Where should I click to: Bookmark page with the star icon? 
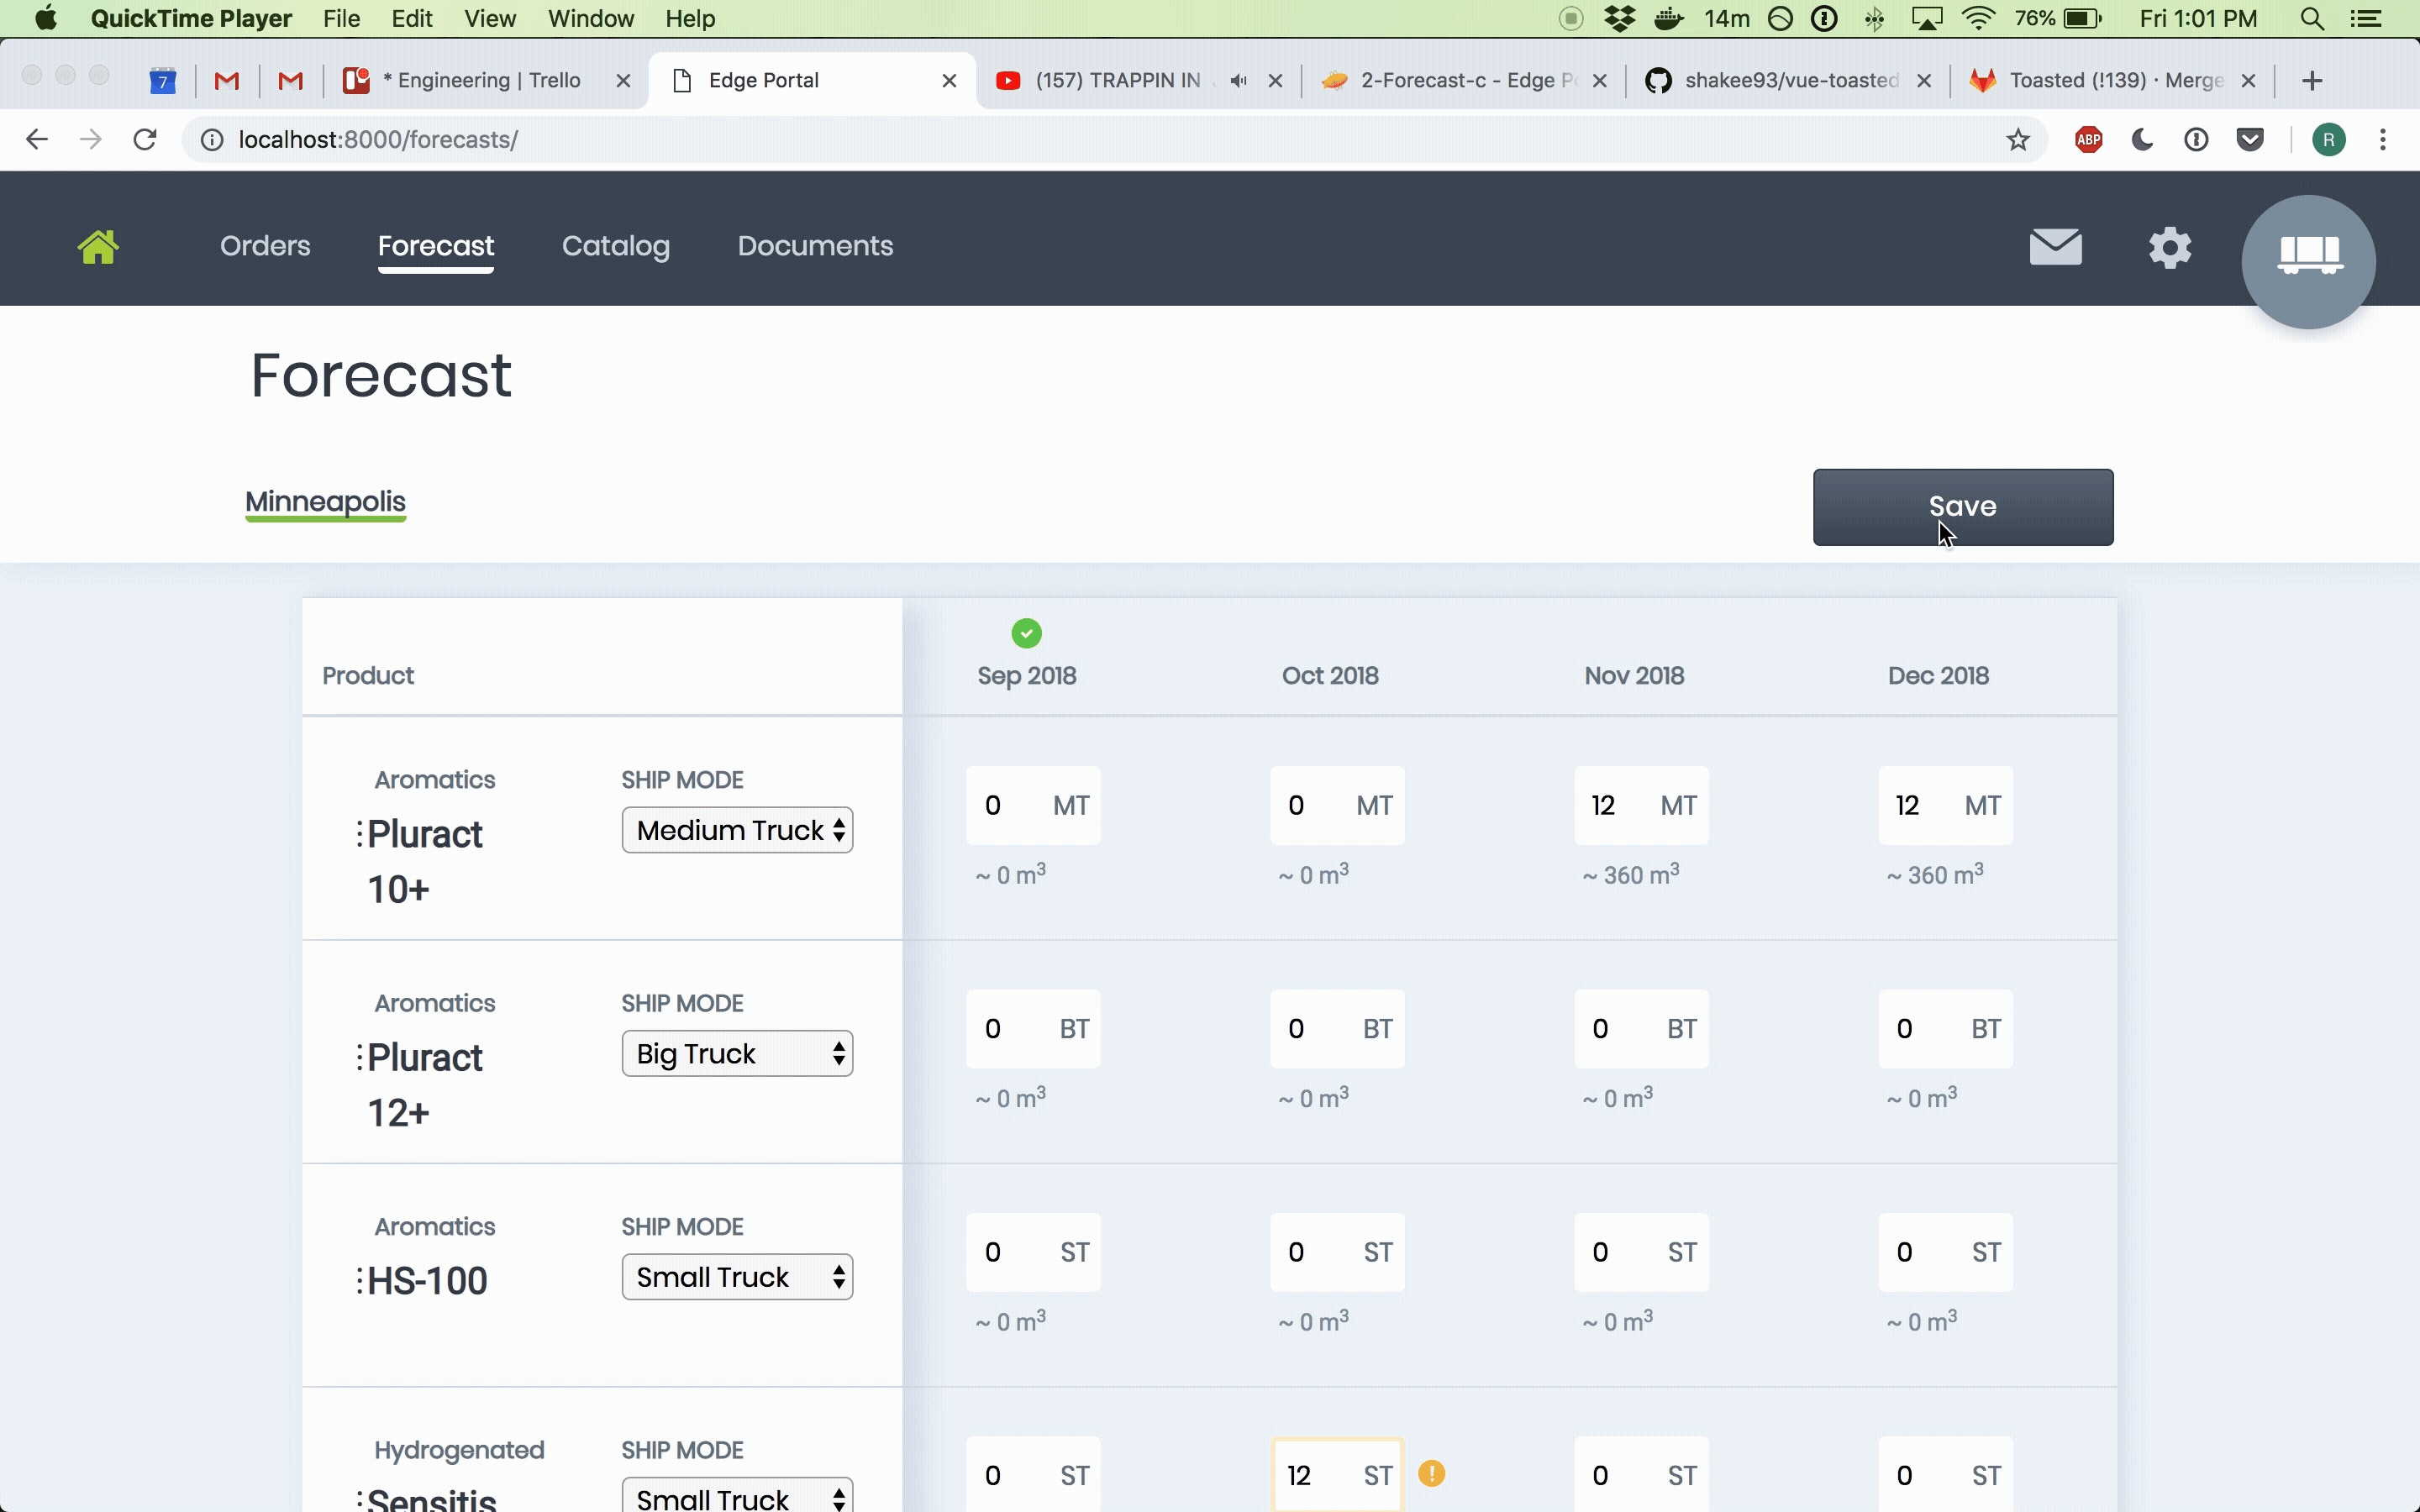point(2017,140)
